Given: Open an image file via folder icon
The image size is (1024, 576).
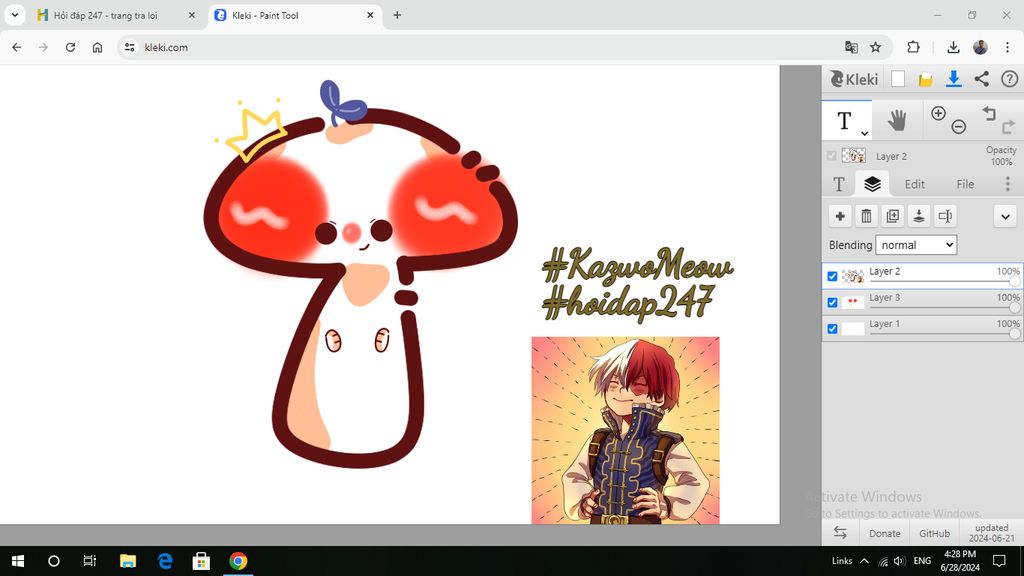Looking at the screenshot, I should tap(925, 80).
